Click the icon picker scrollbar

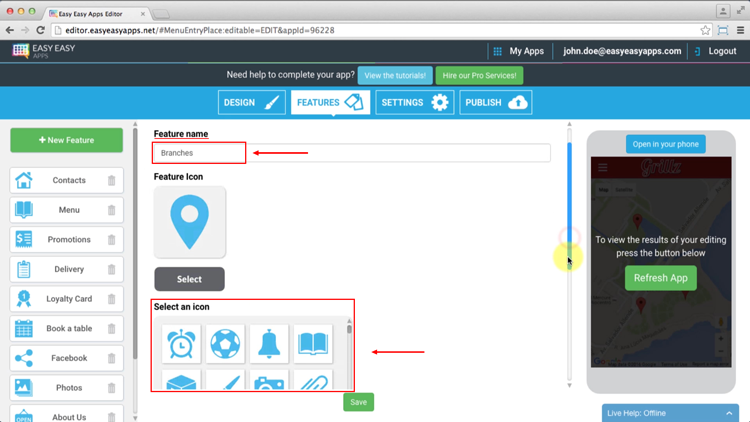(x=349, y=329)
